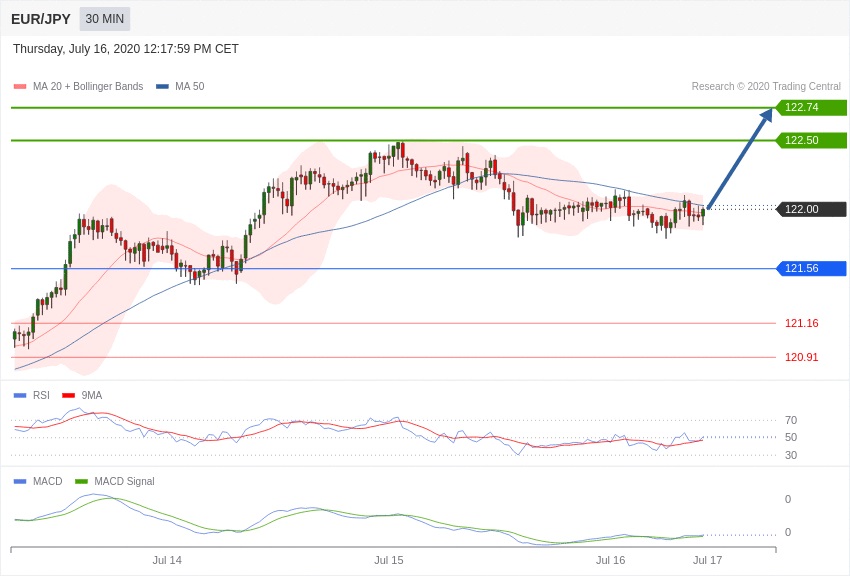Click the blue upward forecast arrow head
The width and height of the screenshot is (850, 576).
click(767, 115)
